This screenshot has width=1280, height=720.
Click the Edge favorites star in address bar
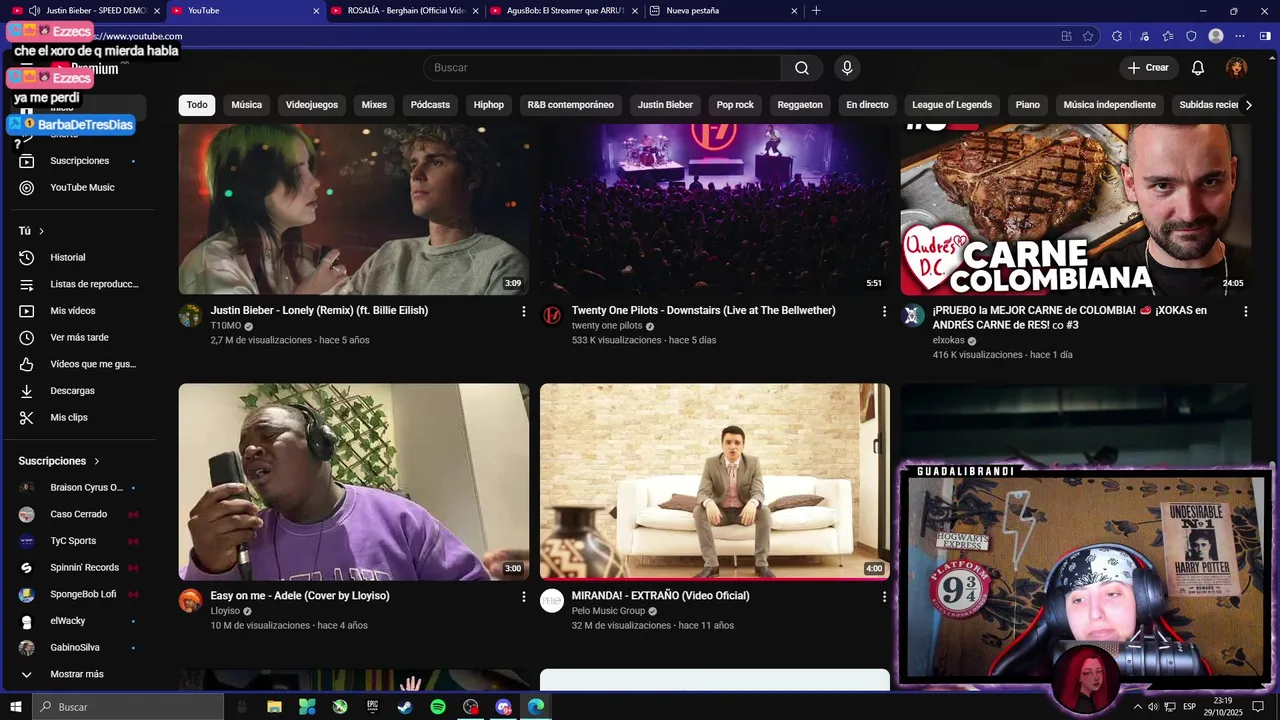pos(1089,36)
